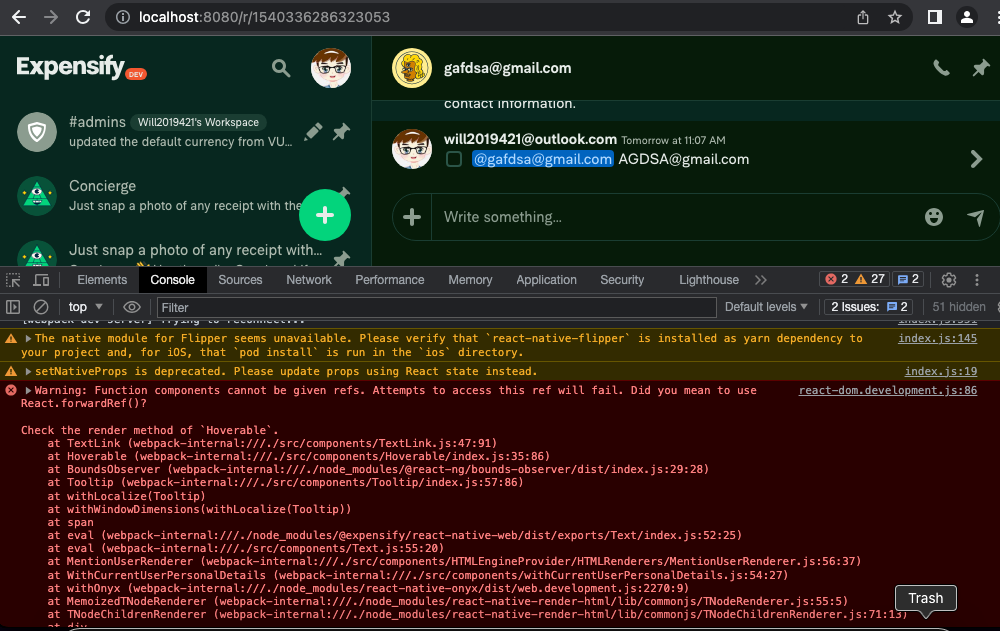Edit the #admins room via pencil icon
The height and width of the screenshot is (631, 1000).
pyautogui.click(x=313, y=131)
